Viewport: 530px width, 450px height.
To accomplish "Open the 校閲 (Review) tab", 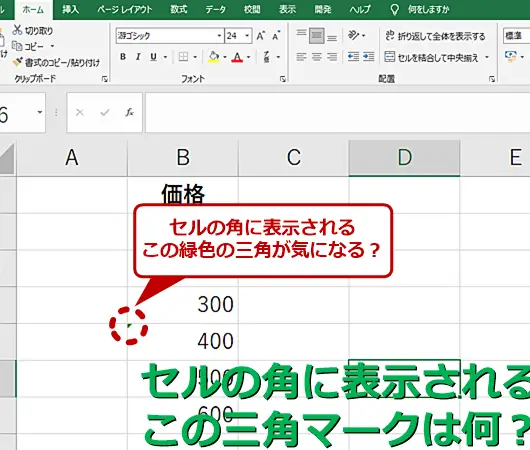I will (252, 9).
